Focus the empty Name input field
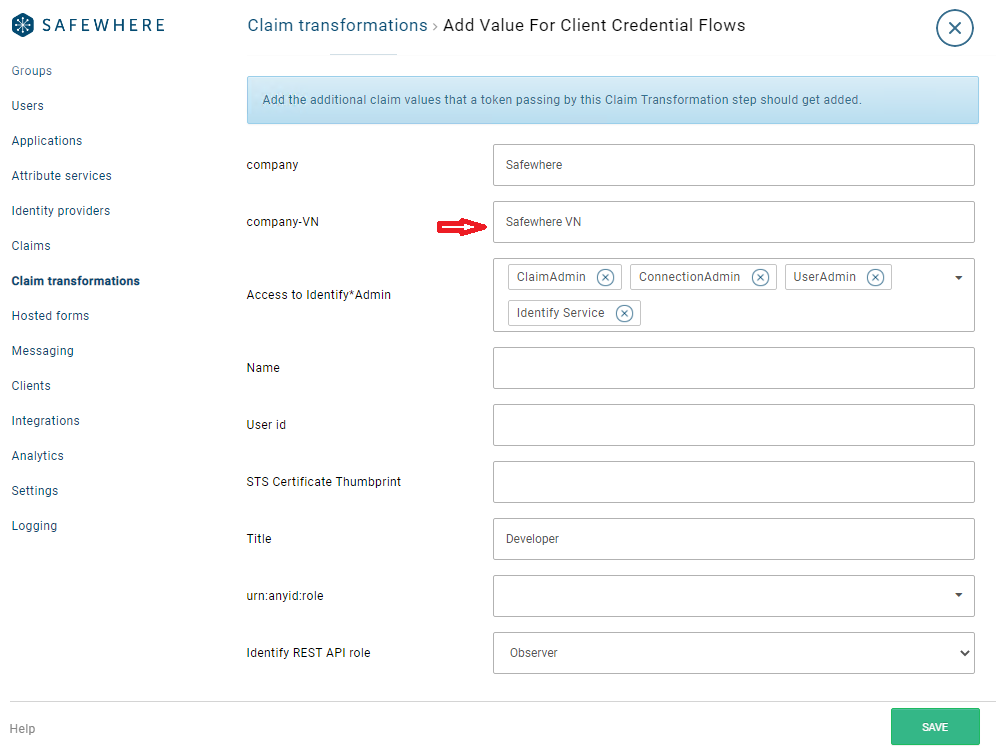 pos(734,368)
